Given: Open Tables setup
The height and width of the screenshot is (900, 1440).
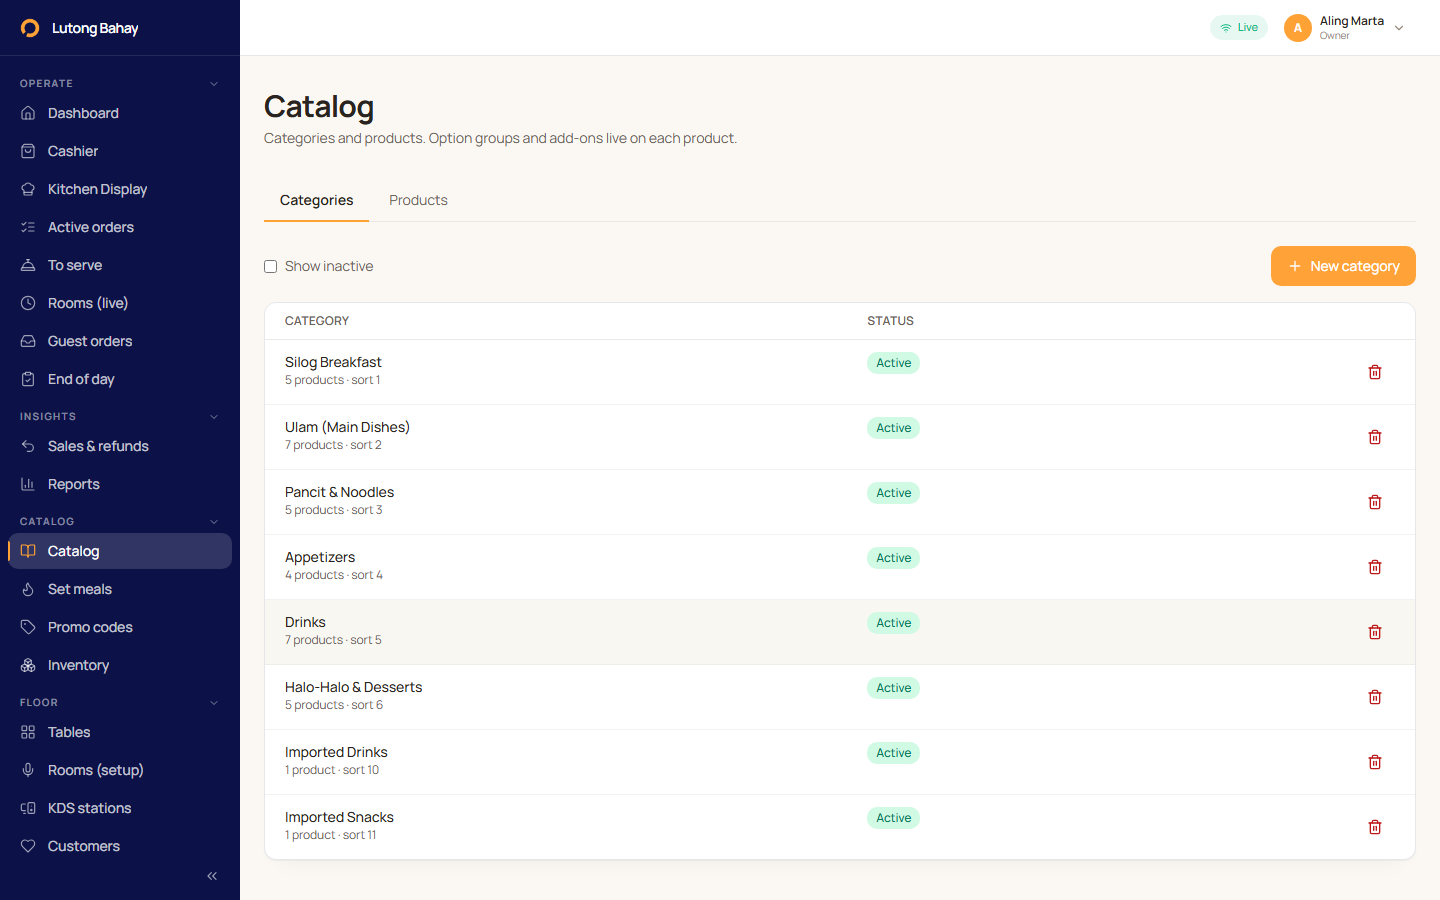Looking at the screenshot, I should (x=120, y=732).
